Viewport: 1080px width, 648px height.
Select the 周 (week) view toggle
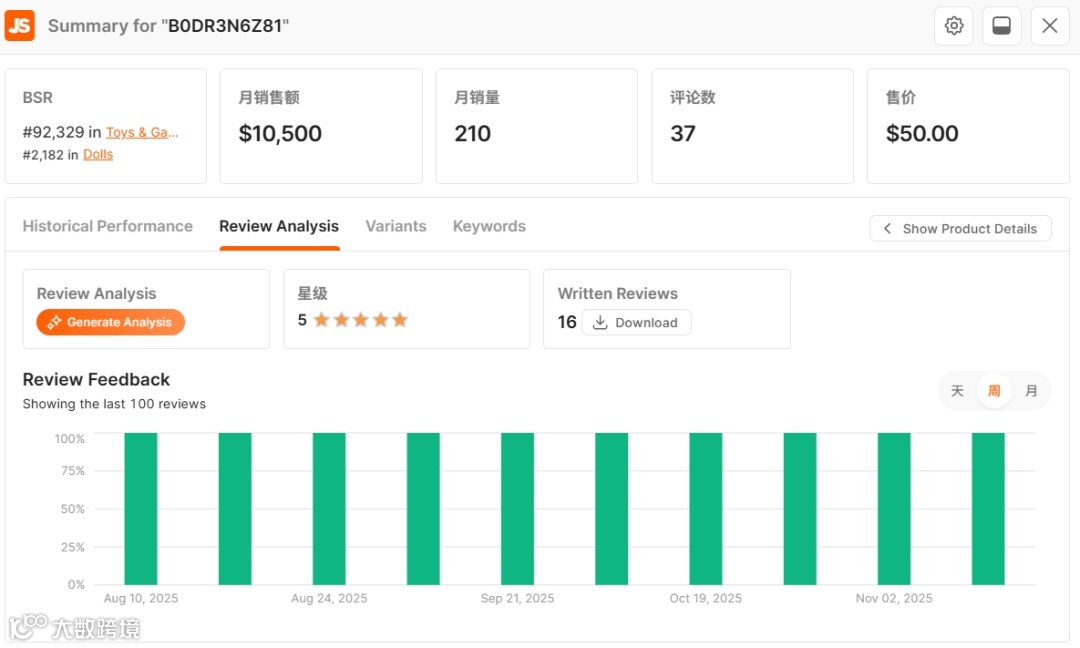click(994, 391)
